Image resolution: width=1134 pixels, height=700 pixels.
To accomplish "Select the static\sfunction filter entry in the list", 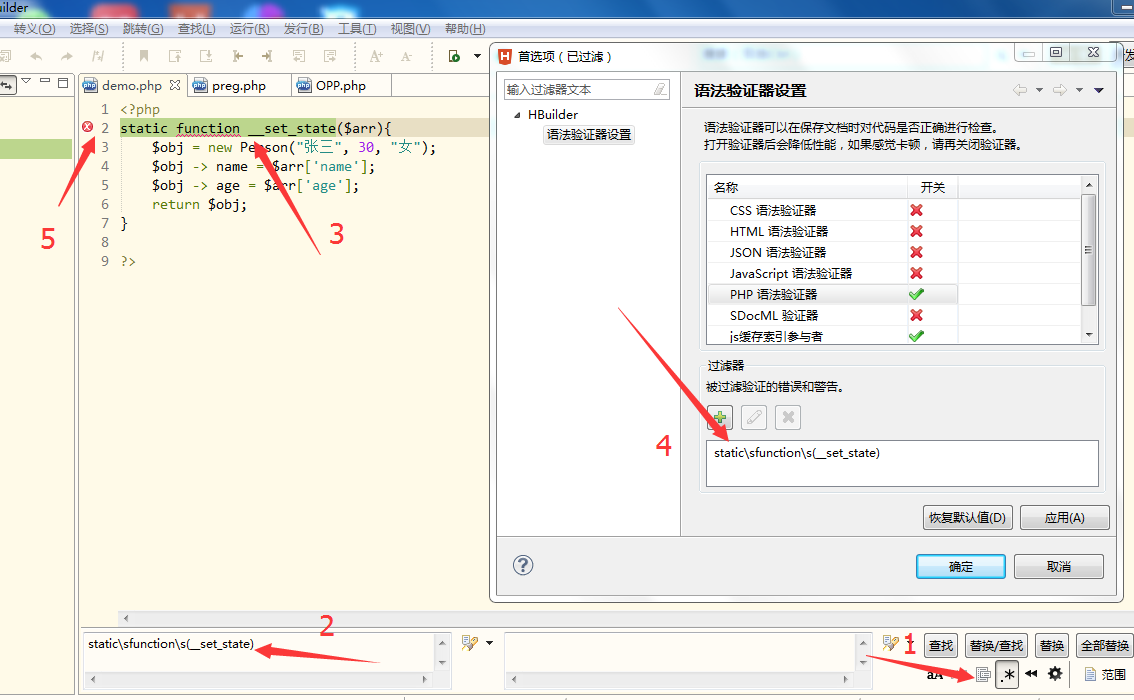I will click(796, 453).
